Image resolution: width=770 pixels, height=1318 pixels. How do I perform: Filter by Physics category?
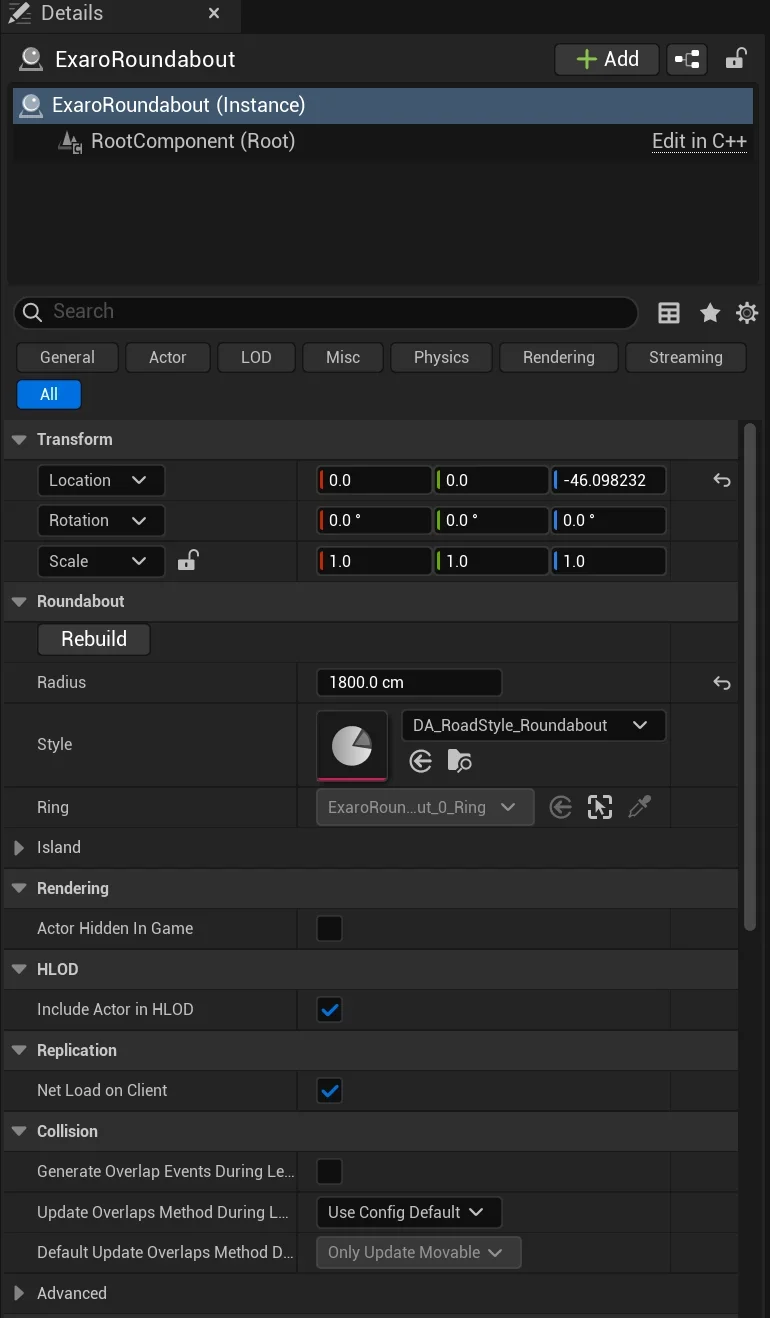(441, 357)
